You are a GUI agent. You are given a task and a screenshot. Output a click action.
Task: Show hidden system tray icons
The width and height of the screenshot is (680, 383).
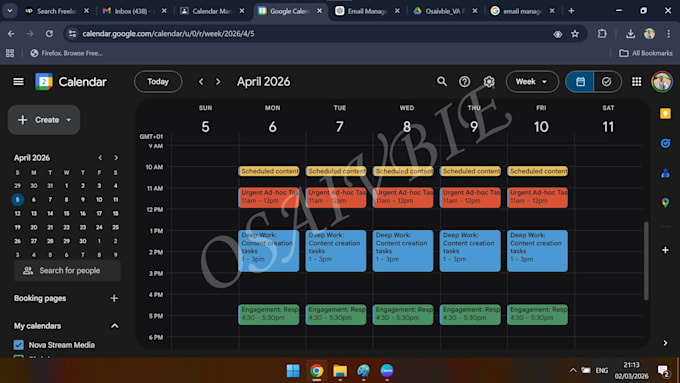572,370
